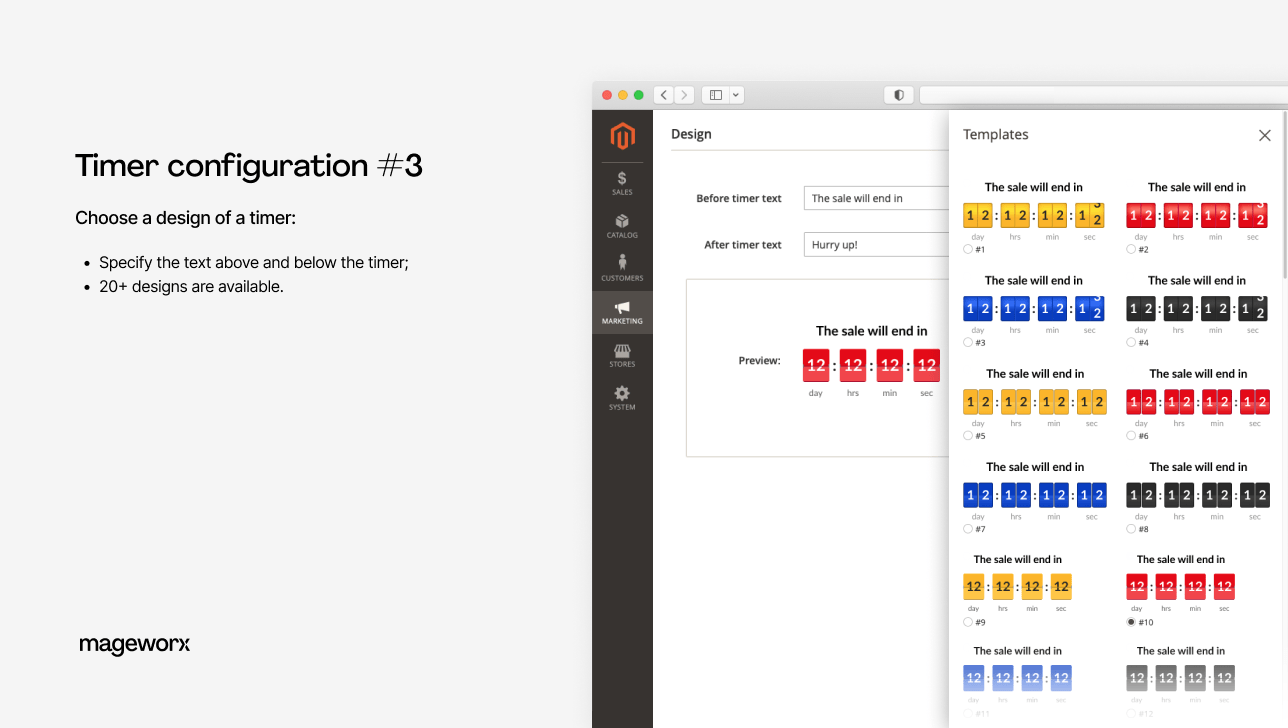Click the red #2 timer preview thumbnail
1288x728 pixels.
pos(1197,214)
